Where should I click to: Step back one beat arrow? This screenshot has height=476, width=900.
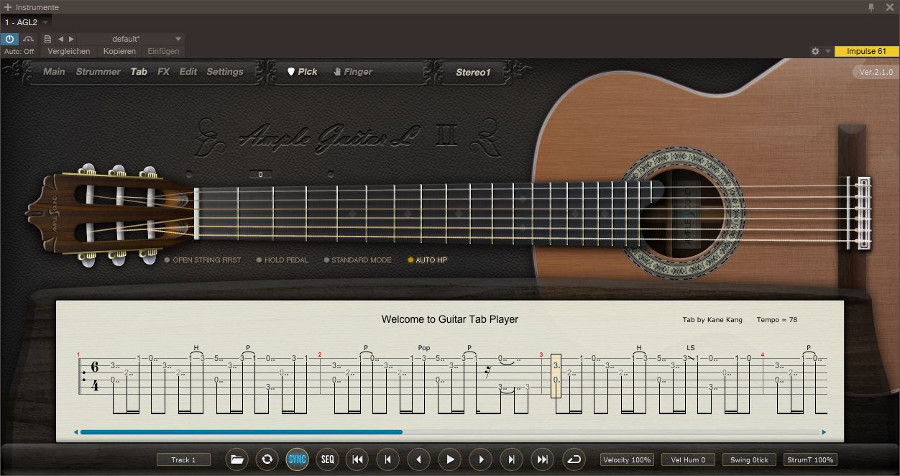[x=419, y=459]
